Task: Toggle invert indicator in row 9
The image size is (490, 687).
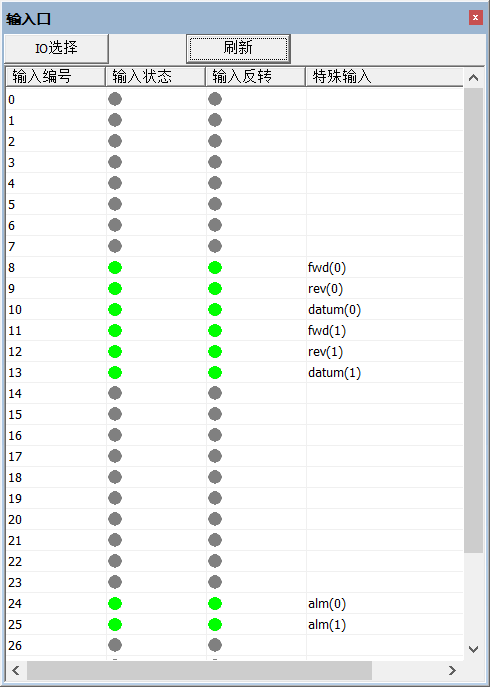Action: (x=215, y=289)
